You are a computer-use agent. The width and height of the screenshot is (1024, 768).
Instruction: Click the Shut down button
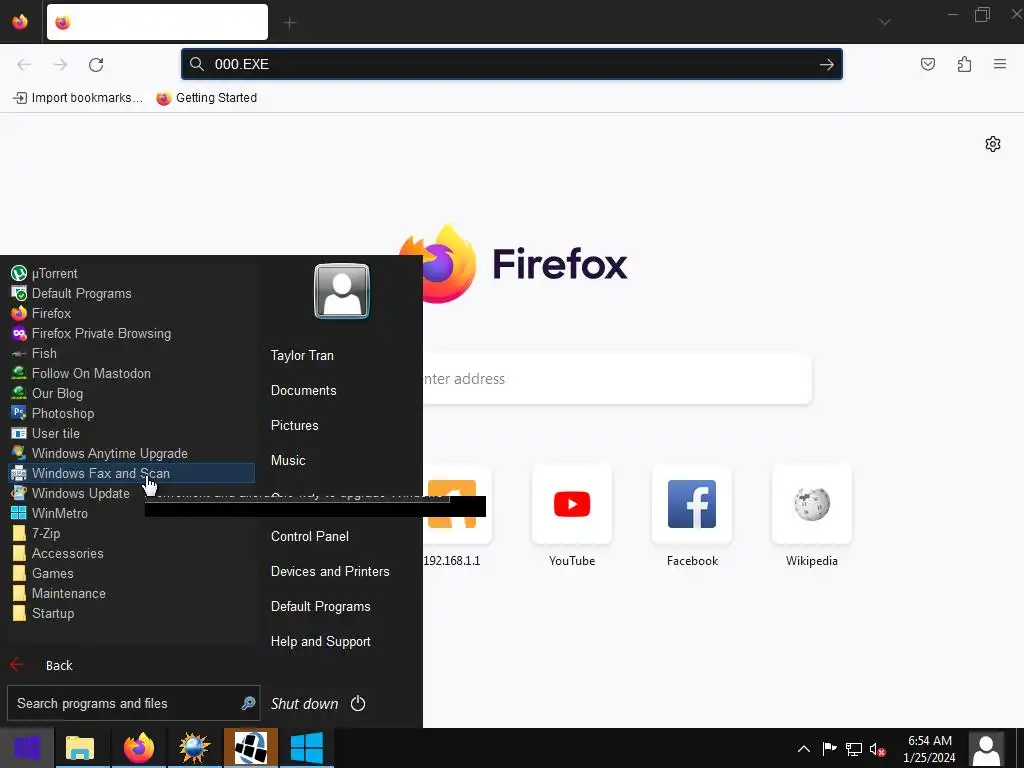pos(304,704)
